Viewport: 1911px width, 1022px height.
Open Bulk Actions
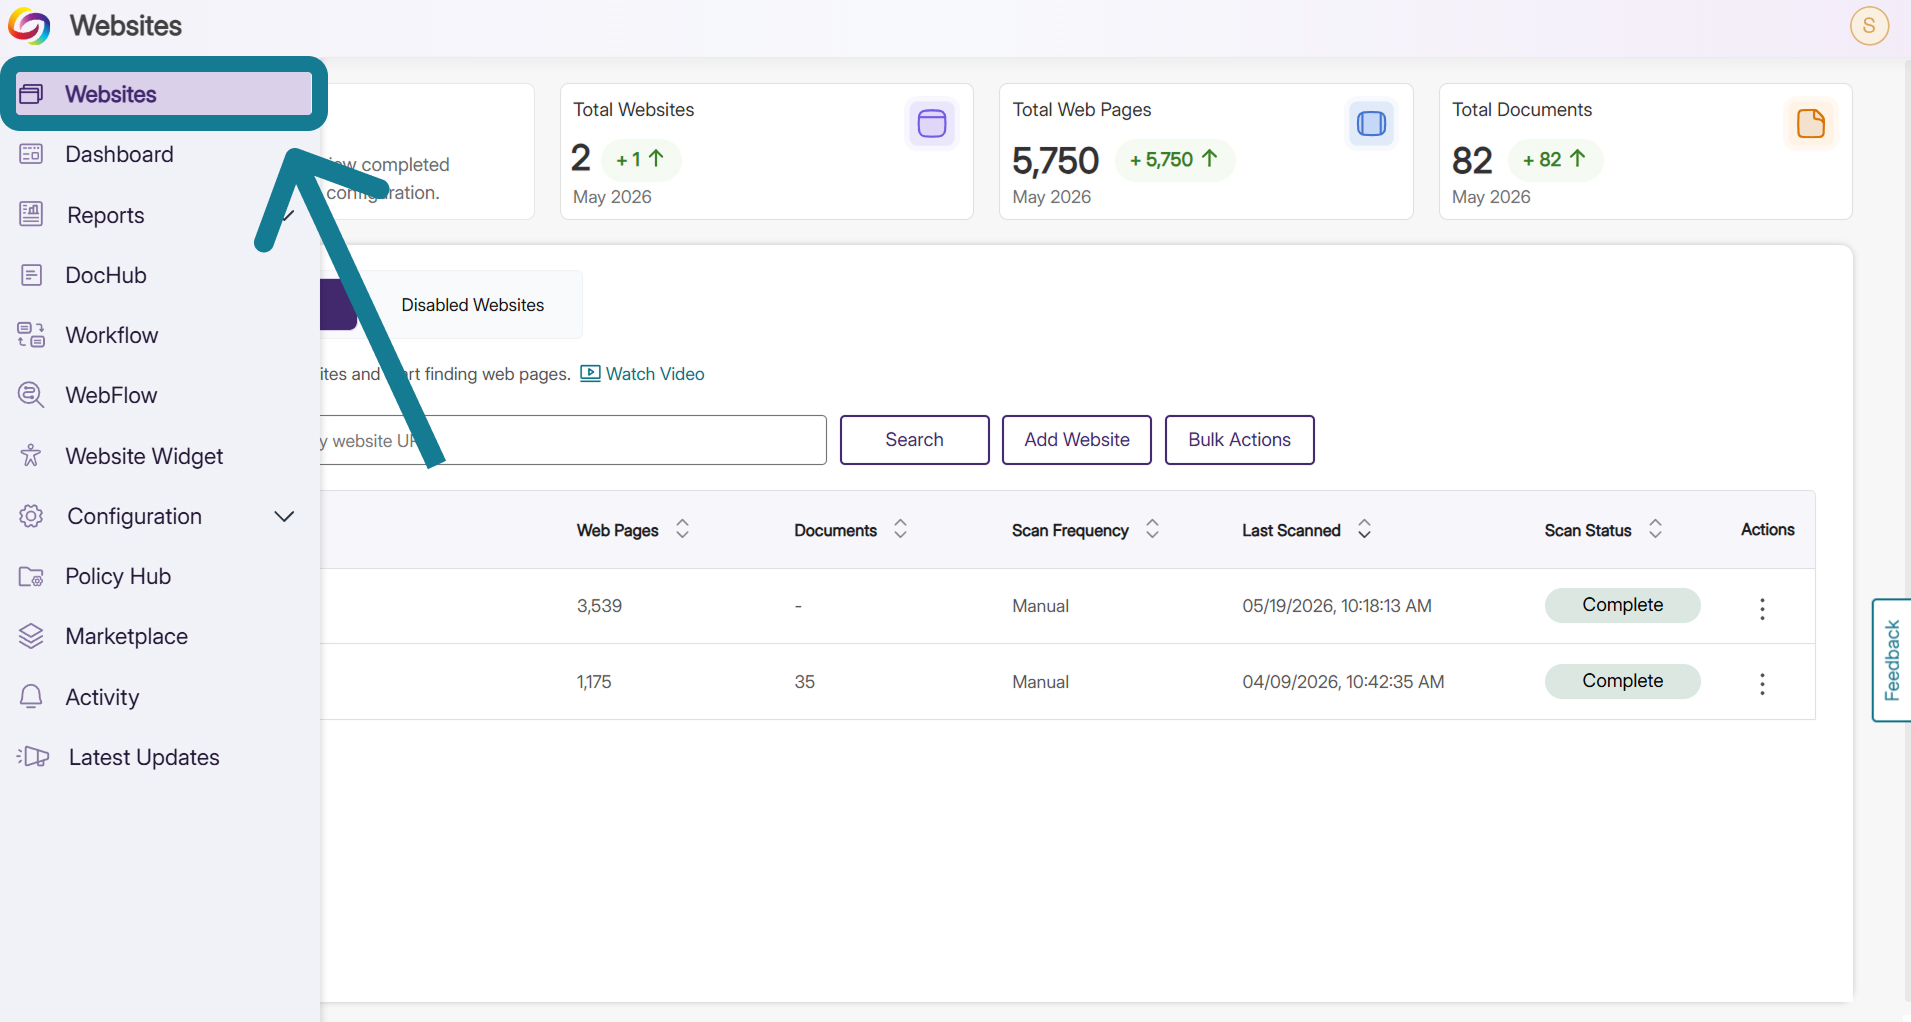click(x=1239, y=440)
